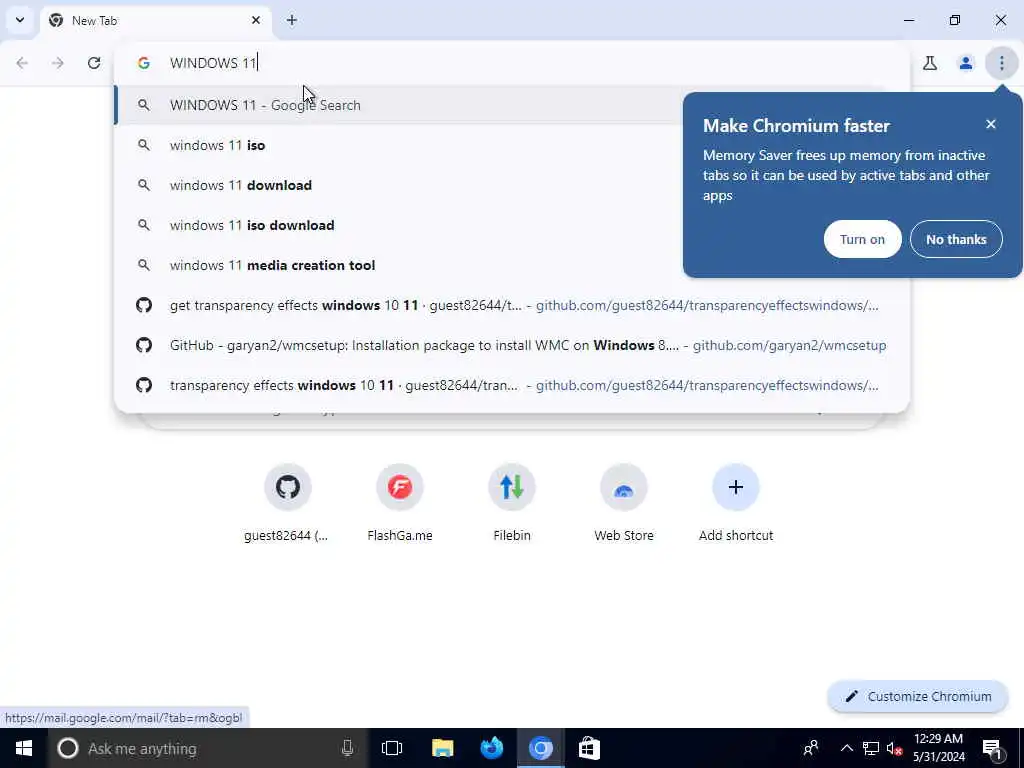The width and height of the screenshot is (1024, 768).
Task: Open the tab search dropdown arrow
Action: (20, 20)
